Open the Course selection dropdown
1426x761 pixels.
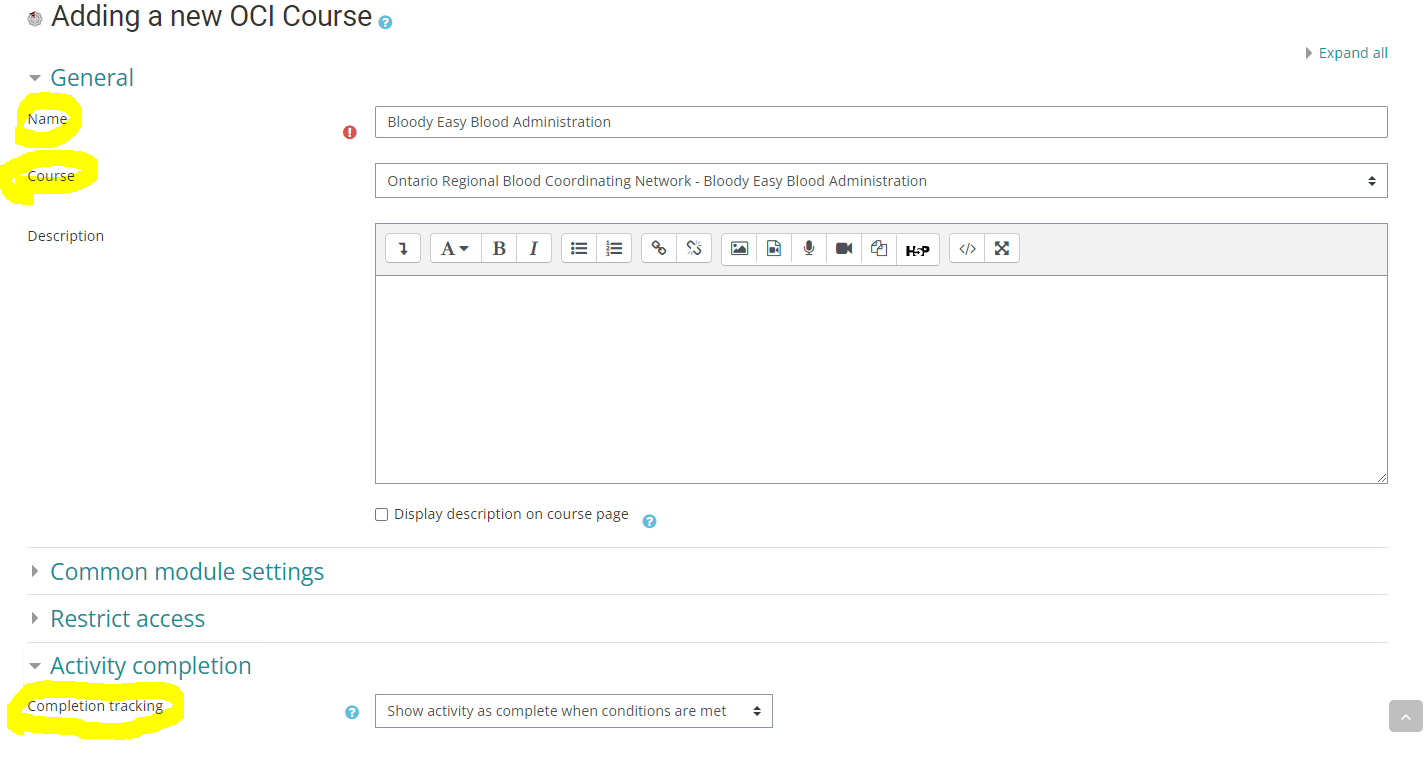(x=880, y=181)
